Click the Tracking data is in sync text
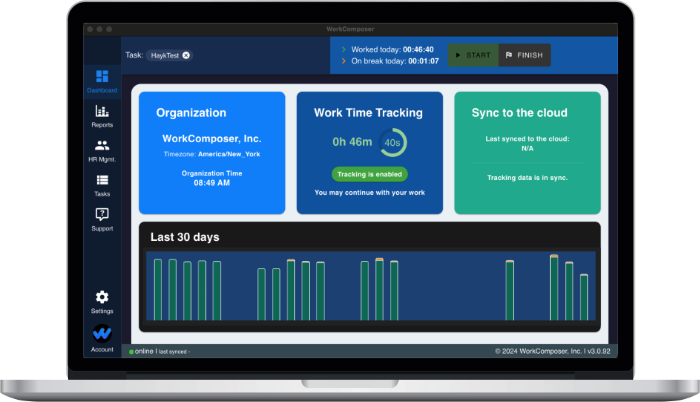Image resolution: width=700 pixels, height=402 pixels. (x=527, y=177)
